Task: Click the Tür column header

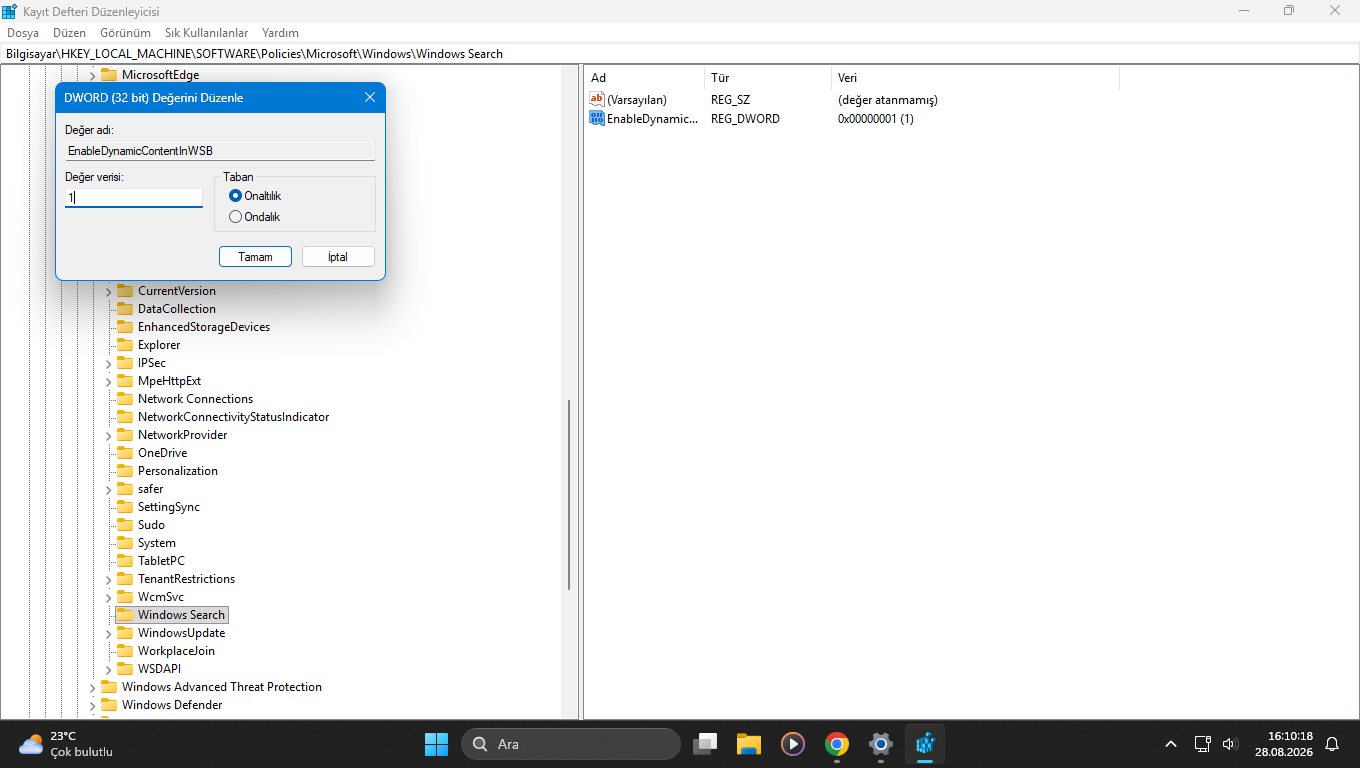Action: point(768,78)
